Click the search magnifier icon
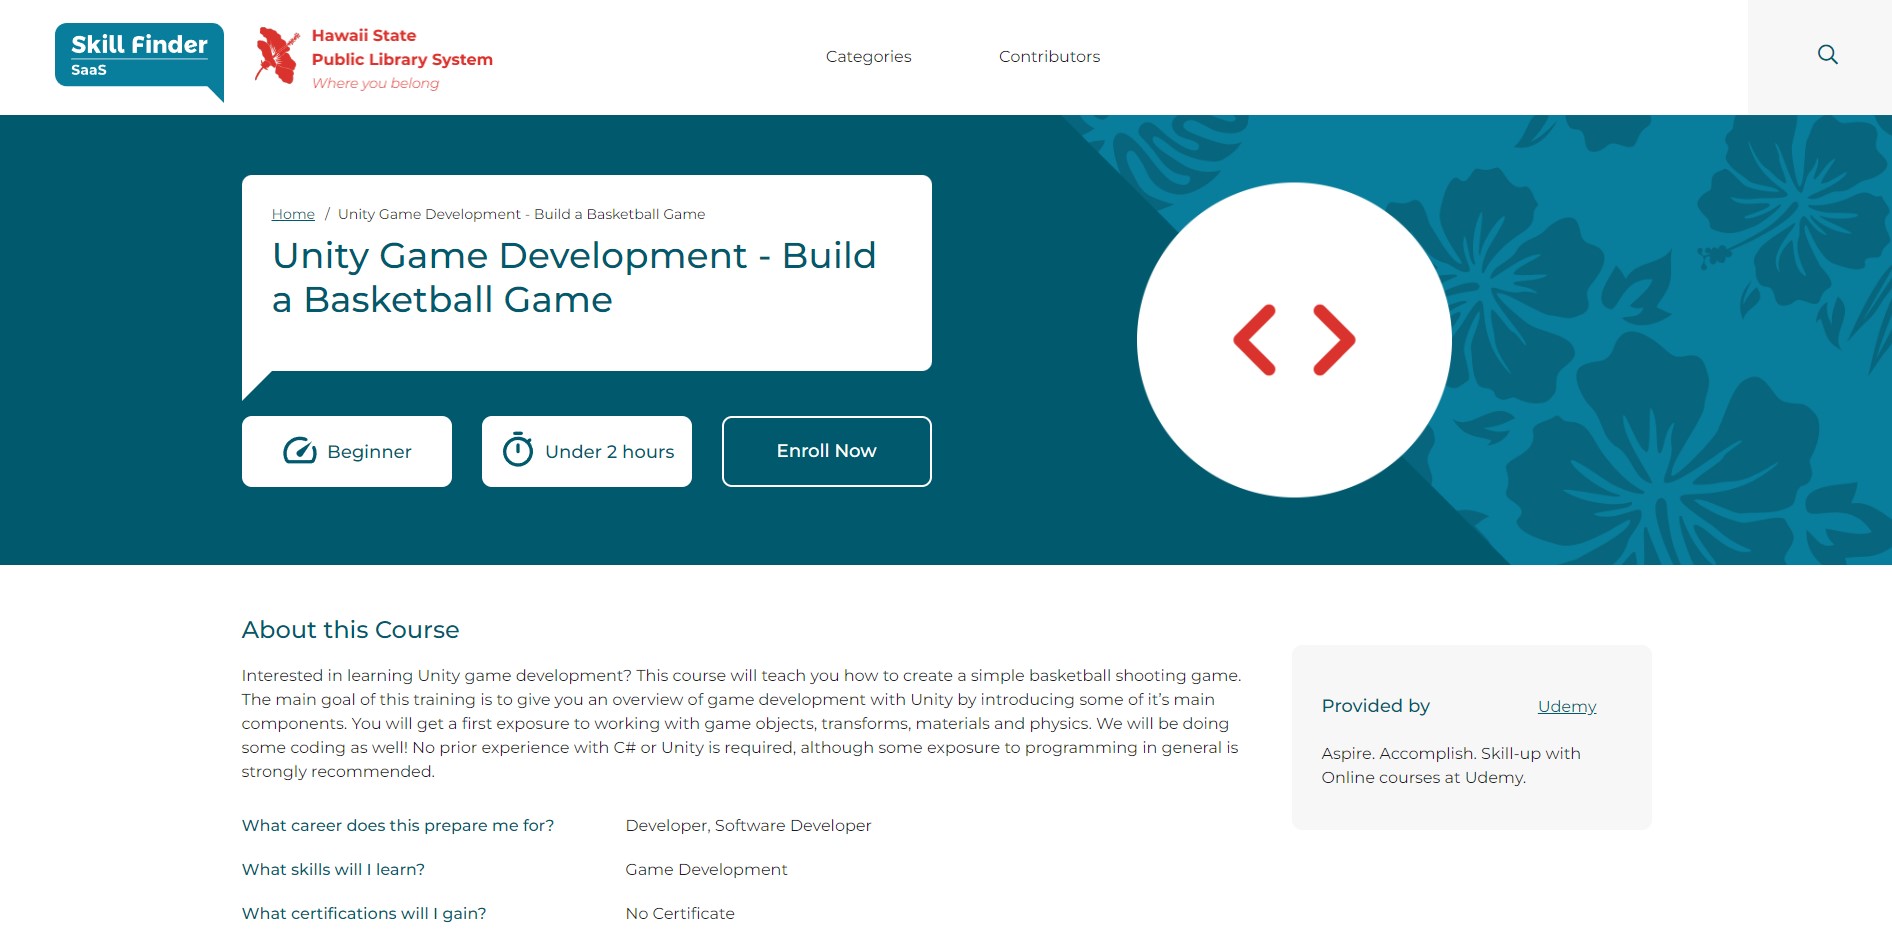Screen dimensions: 1892x941 point(1827,55)
